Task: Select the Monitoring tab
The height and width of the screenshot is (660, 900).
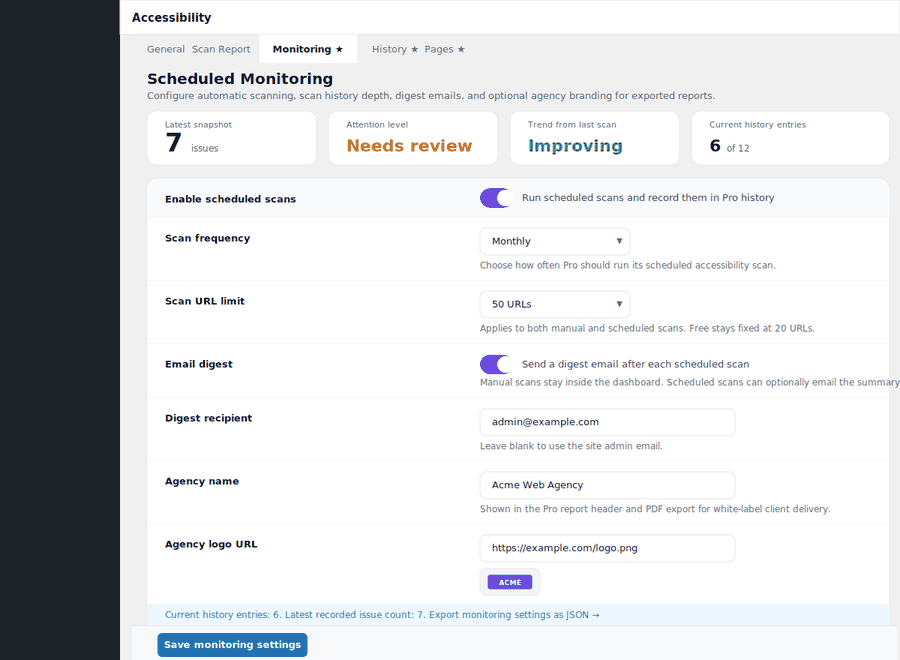Action: (308, 49)
